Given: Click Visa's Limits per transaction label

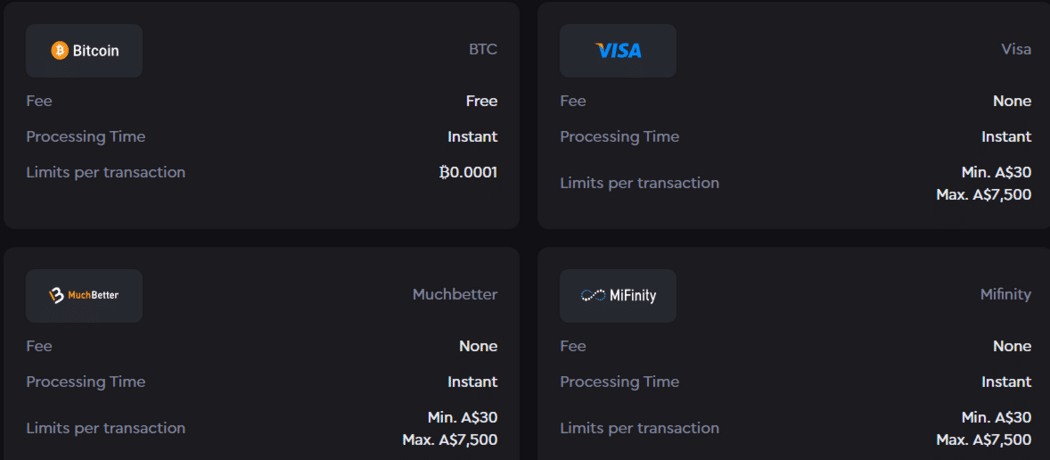Looking at the screenshot, I should coord(639,183).
